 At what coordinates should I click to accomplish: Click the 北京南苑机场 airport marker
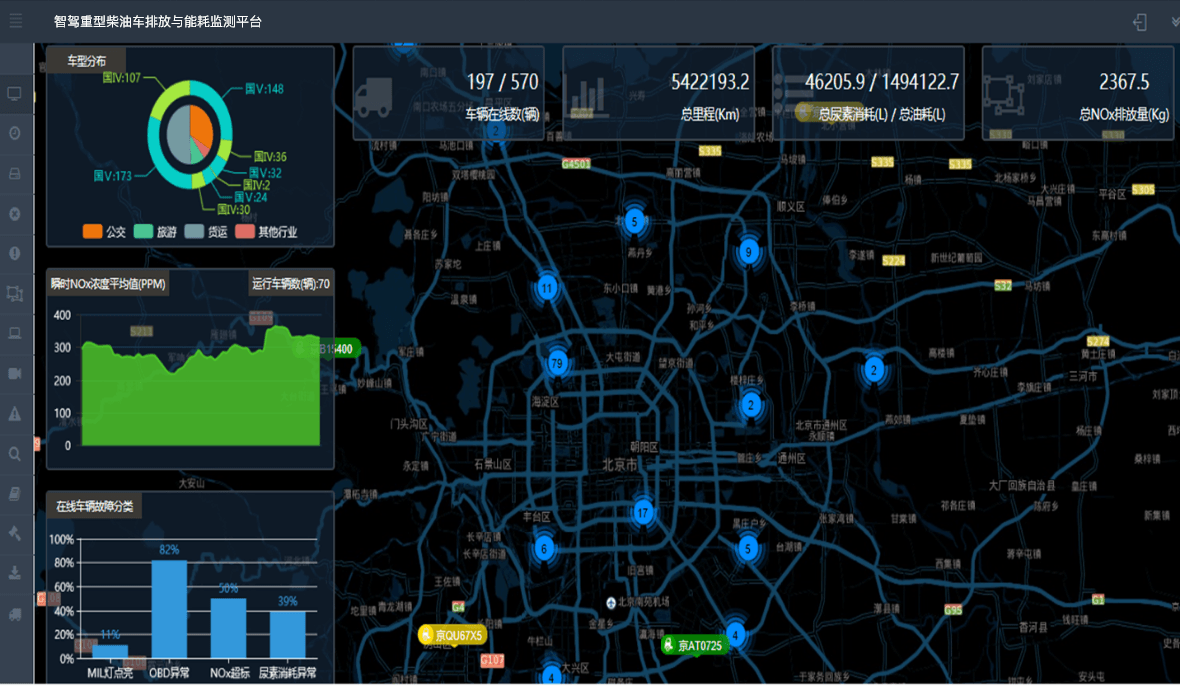pyautogui.click(x=611, y=603)
